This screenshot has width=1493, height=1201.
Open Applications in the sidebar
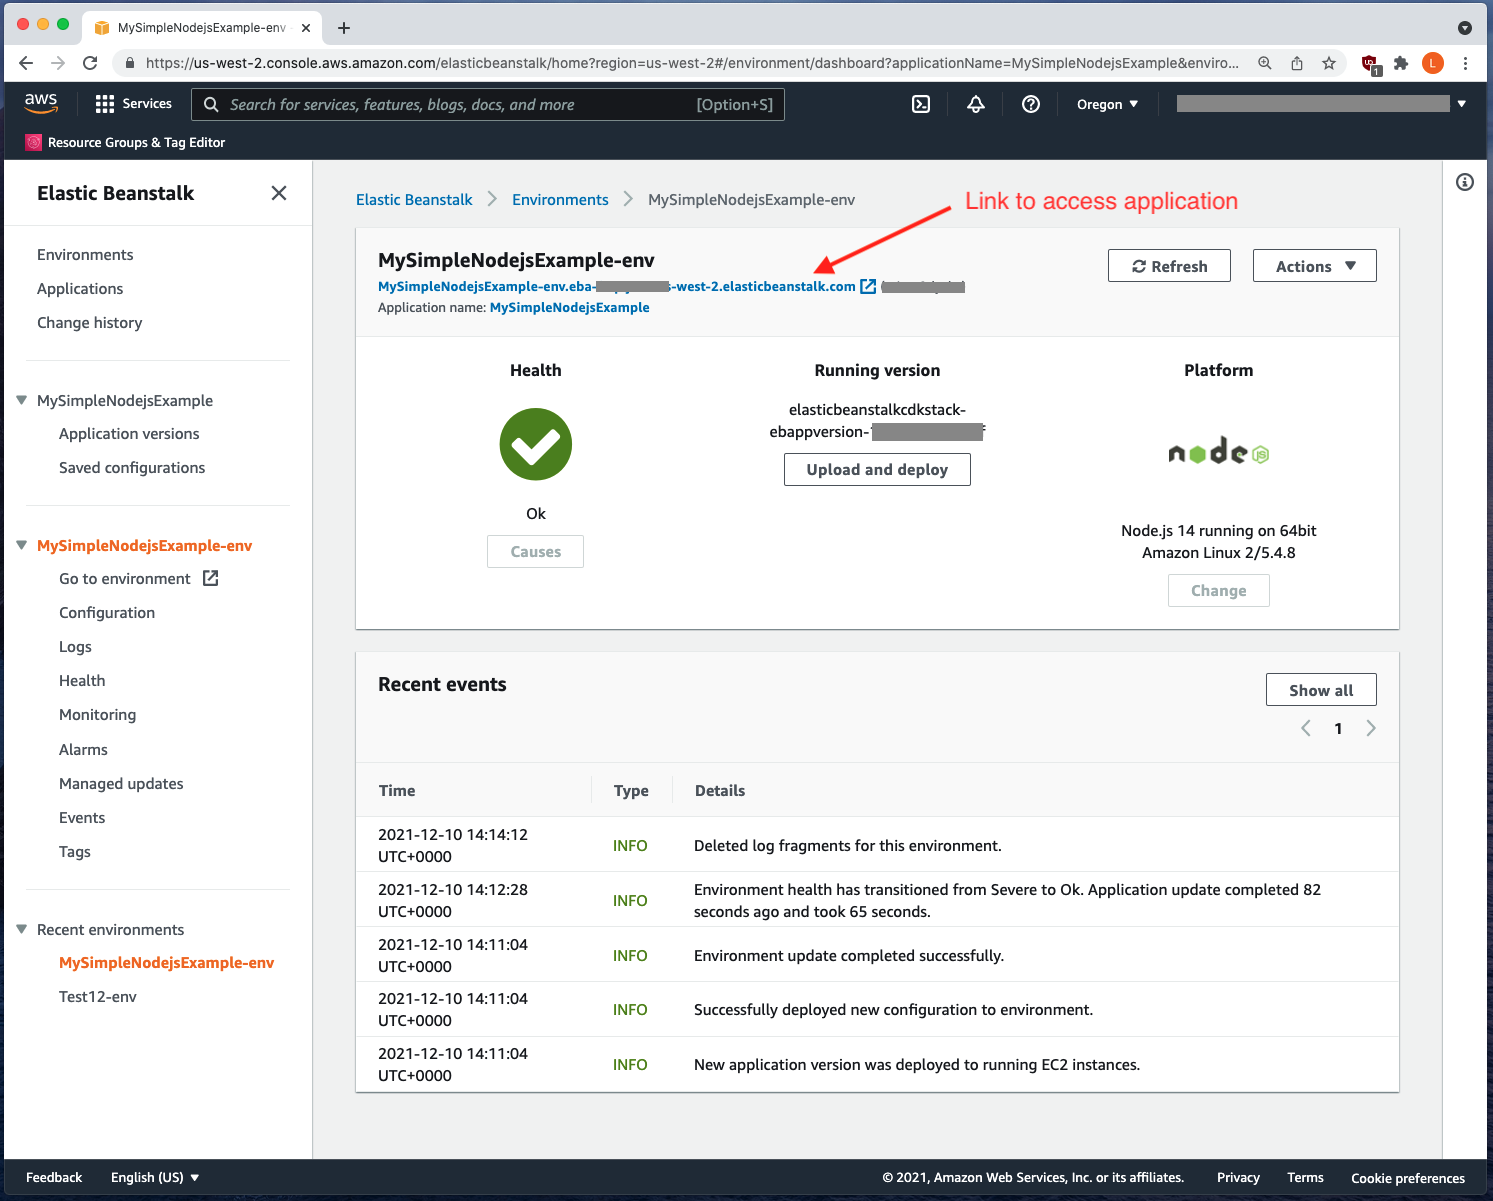coord(80,289)
